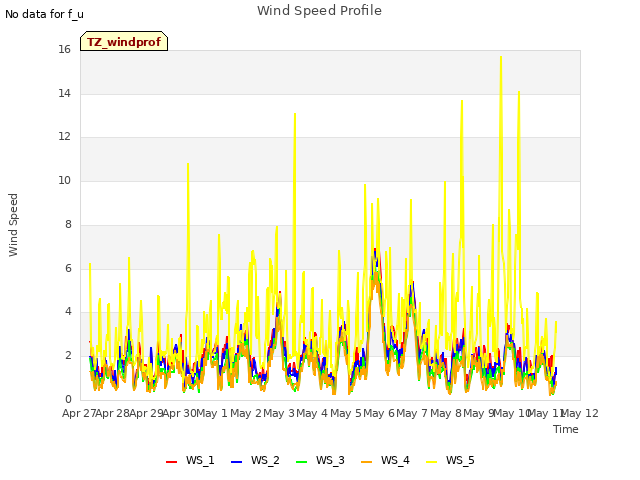This screenshot has width=640, height=480.
Task: Click the May 7 x-axis date label
Action: point(412,413)
